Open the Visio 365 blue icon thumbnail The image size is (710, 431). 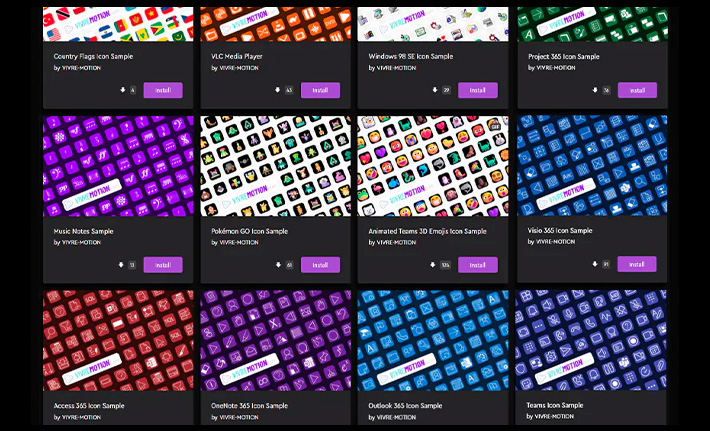[x=592, y=165]
